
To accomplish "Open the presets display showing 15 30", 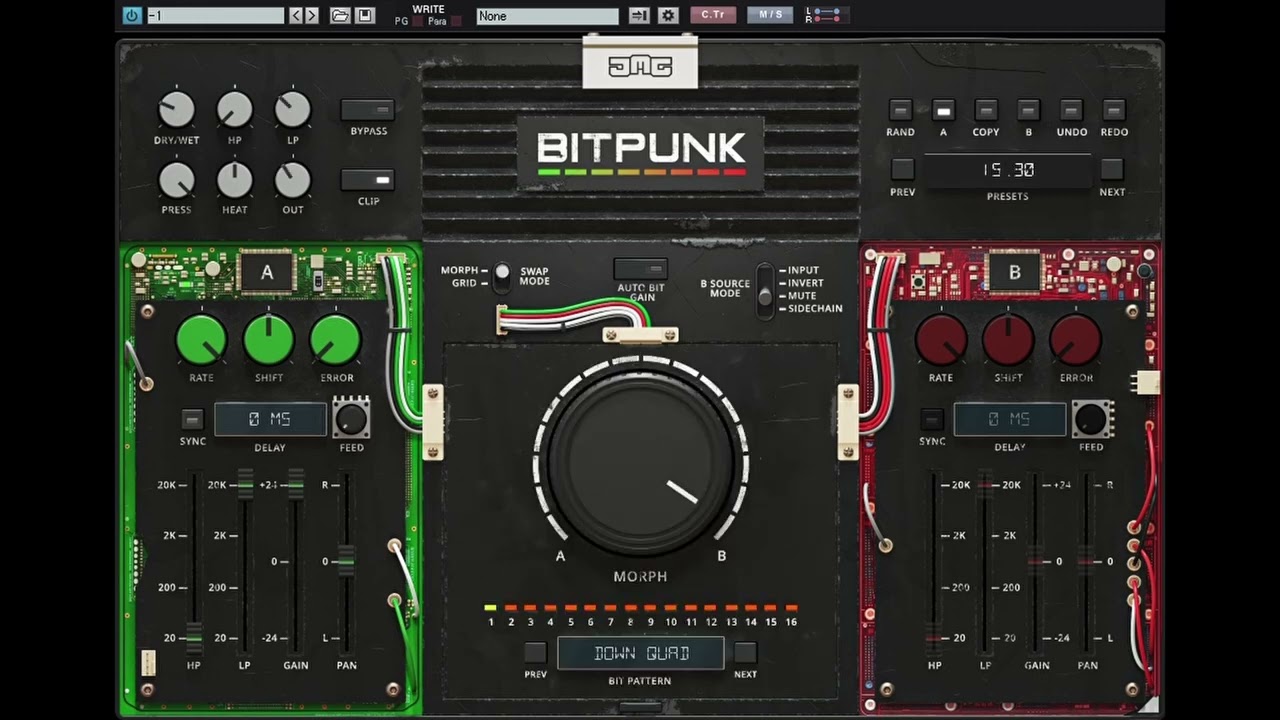I will (1007, 170).
